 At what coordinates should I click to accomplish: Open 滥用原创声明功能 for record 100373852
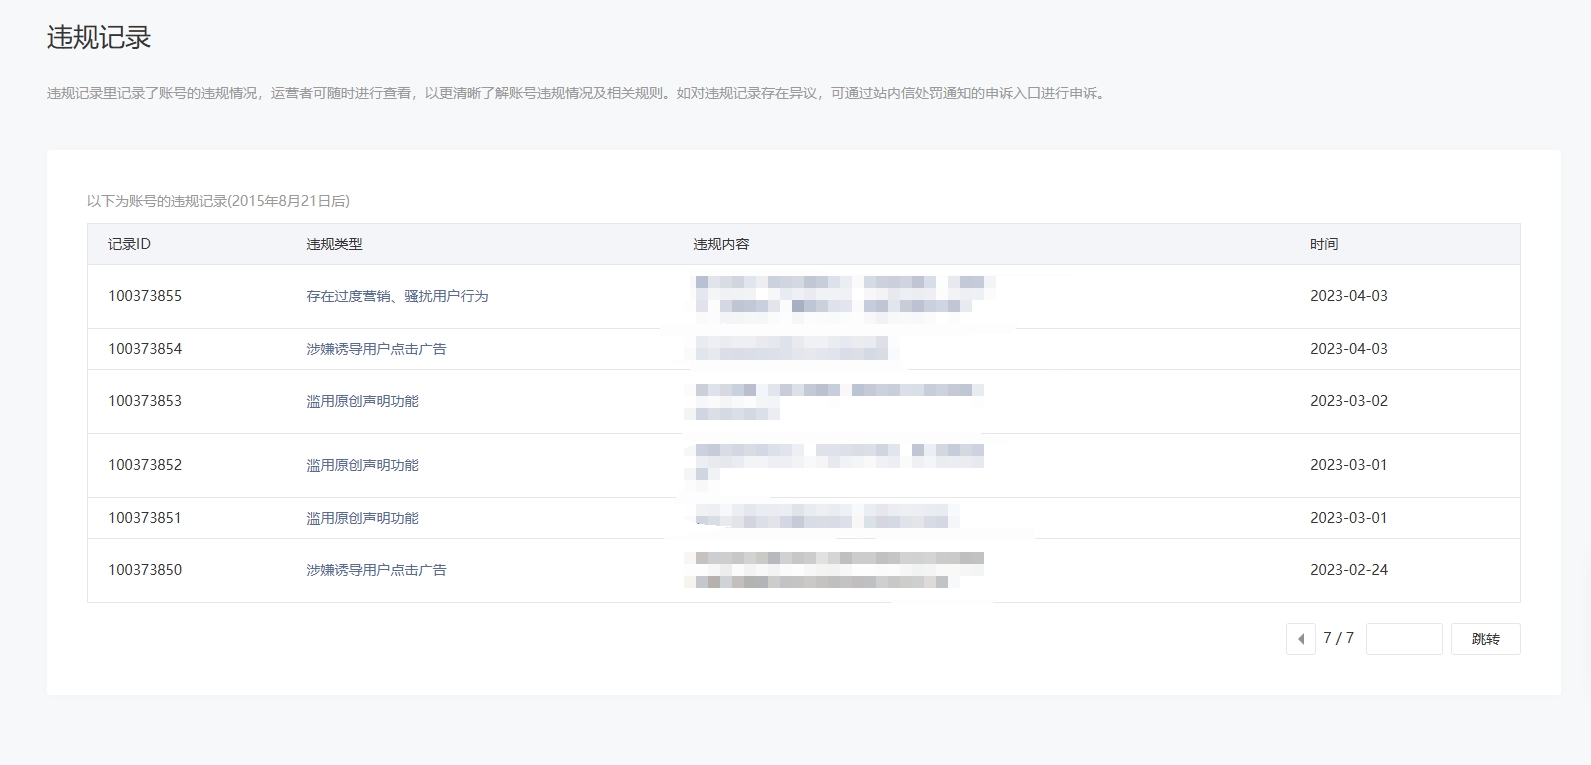tap(362, 465)
